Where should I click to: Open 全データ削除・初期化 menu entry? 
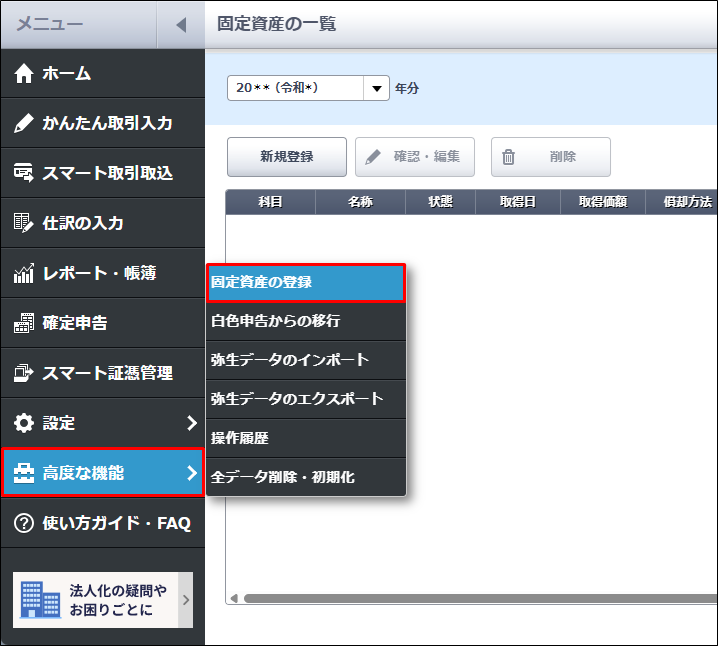point(305,477)
